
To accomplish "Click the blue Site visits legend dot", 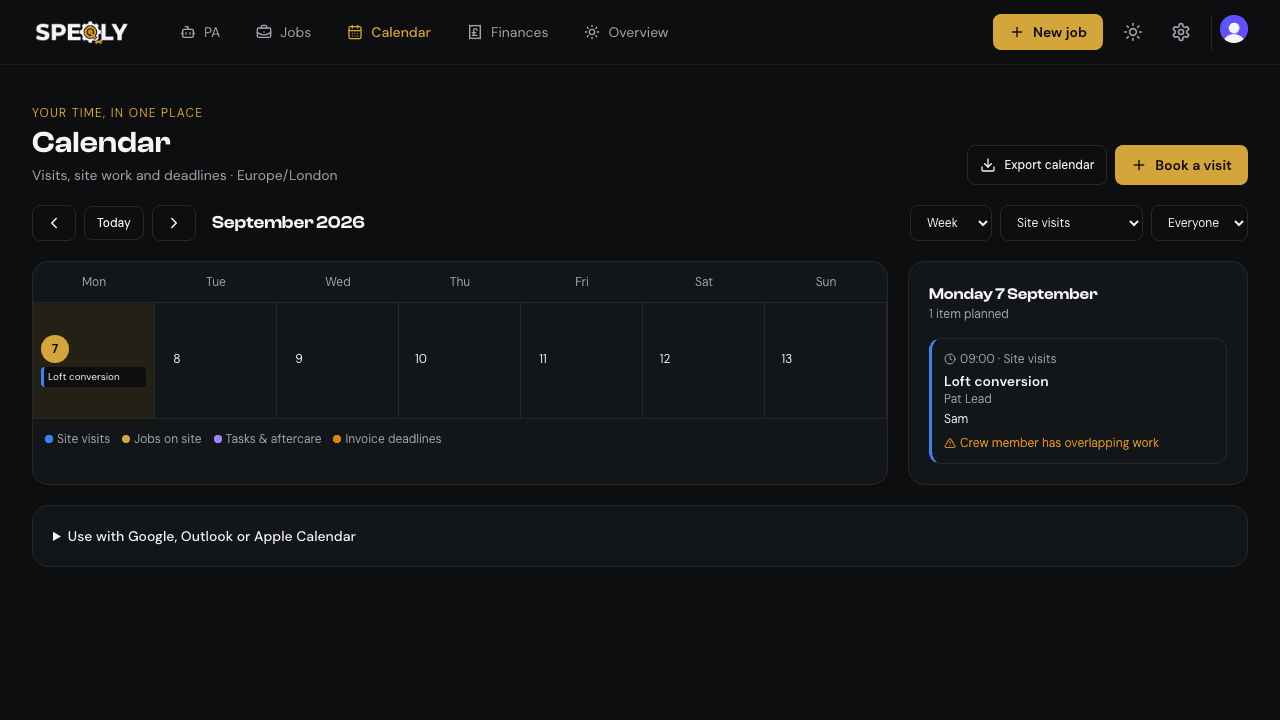I will pos(49,439).
